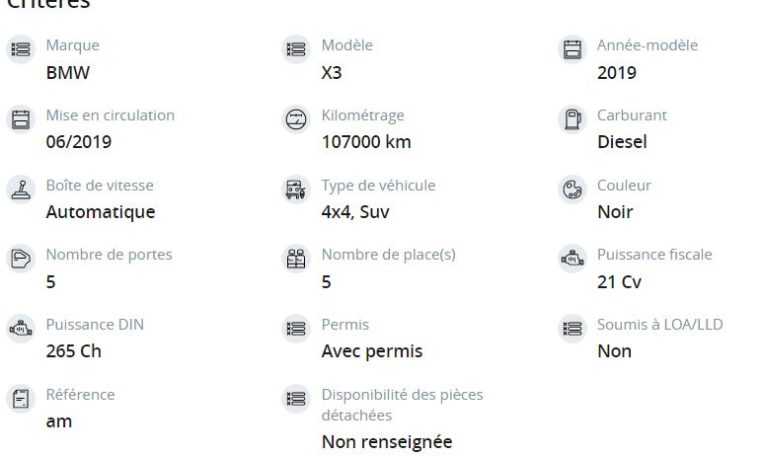Click the gear stick icon beside Boîte de vitesse
Screen dimensions: 762x456
pos(20,189)
